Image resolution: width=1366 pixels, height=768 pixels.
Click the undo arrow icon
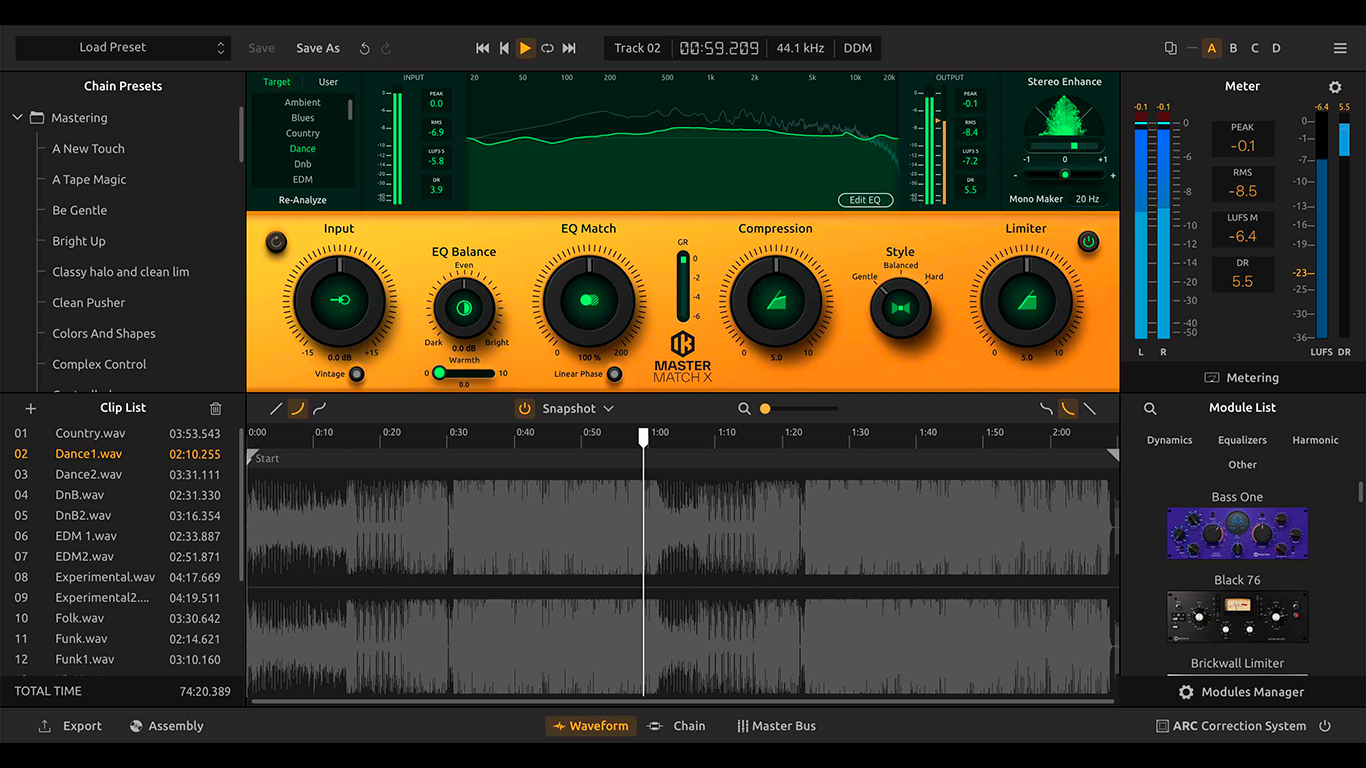click(364, 48)
